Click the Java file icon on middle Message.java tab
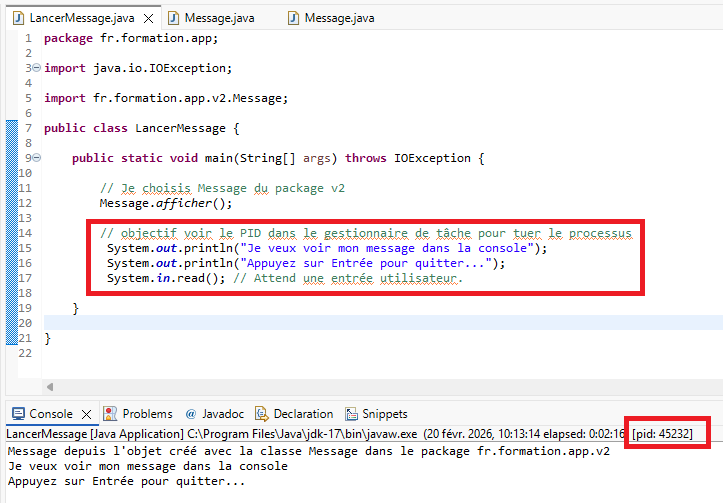Screen dimensions: 723x503 [x=174, y=18]
